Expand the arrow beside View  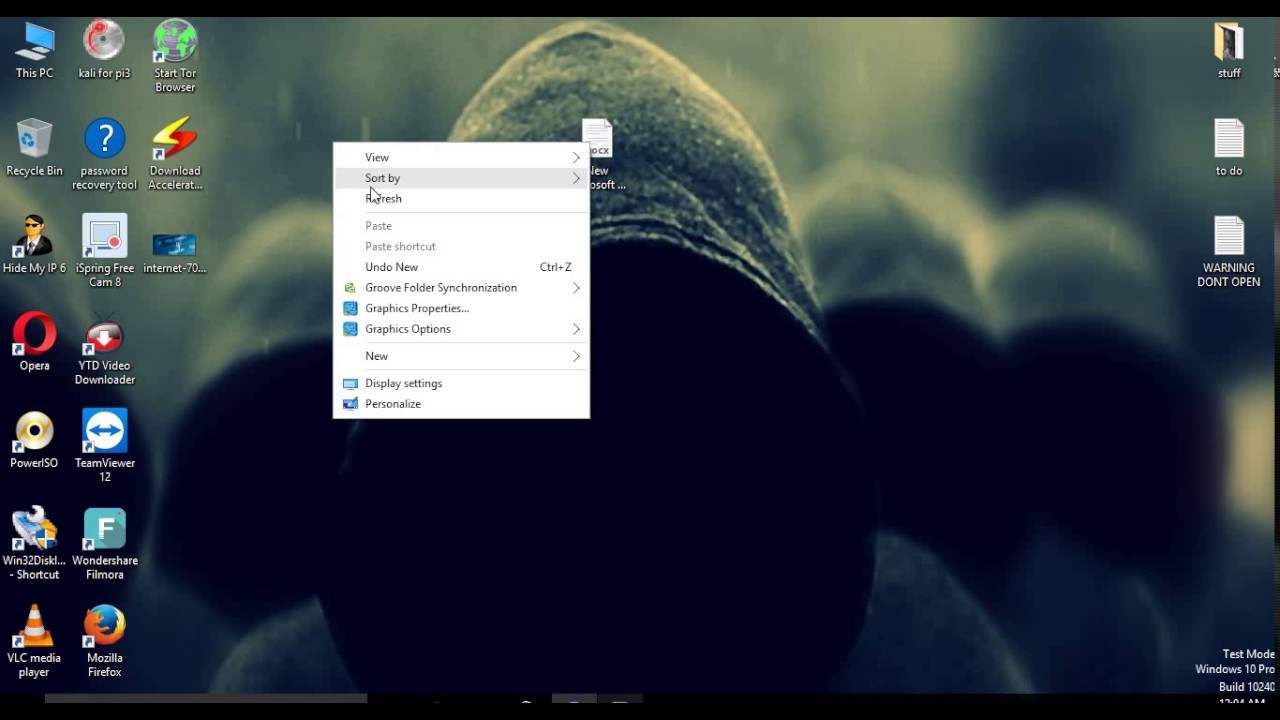(x=576, y=157)
